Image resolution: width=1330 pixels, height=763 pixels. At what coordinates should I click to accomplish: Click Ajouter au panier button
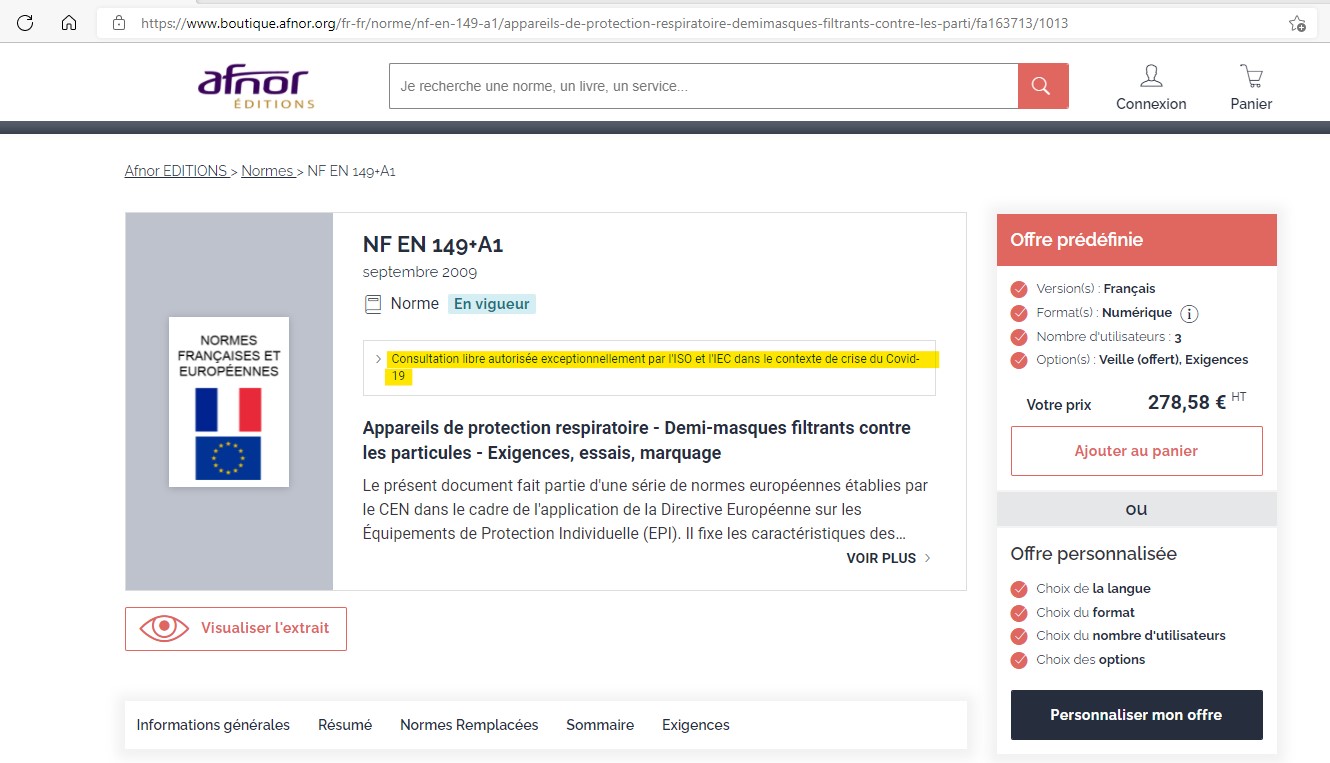pyautogui.click(x=1136, y=451)
